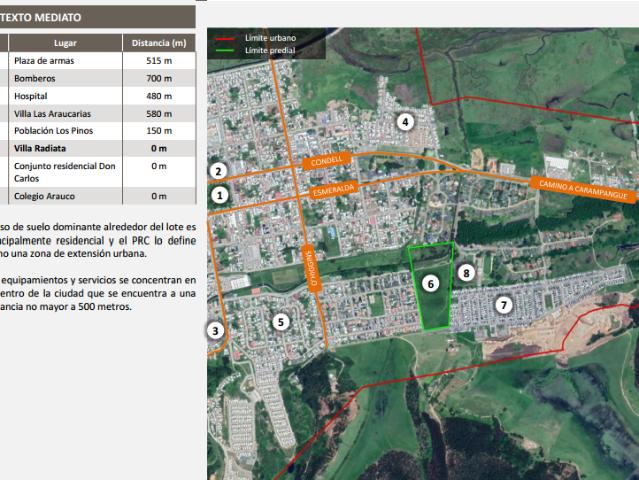
Task: Select the Plaza de armas cell
Action: click(65, 61)
